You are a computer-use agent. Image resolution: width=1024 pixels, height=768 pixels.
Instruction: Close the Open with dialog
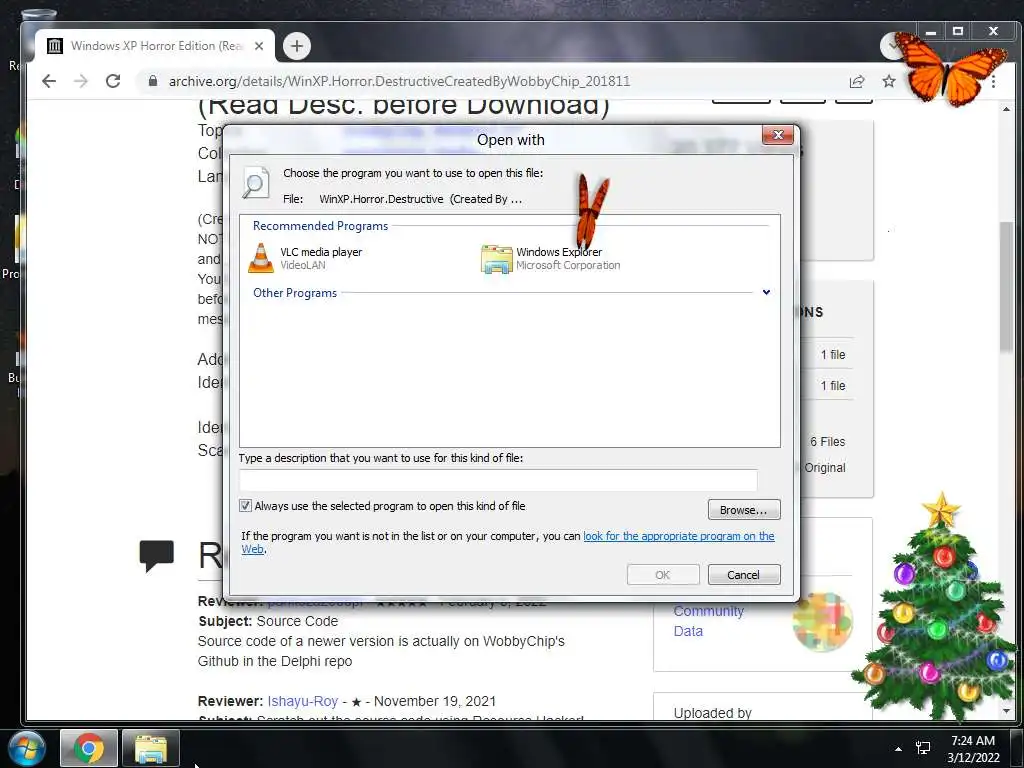coord(778,135)
